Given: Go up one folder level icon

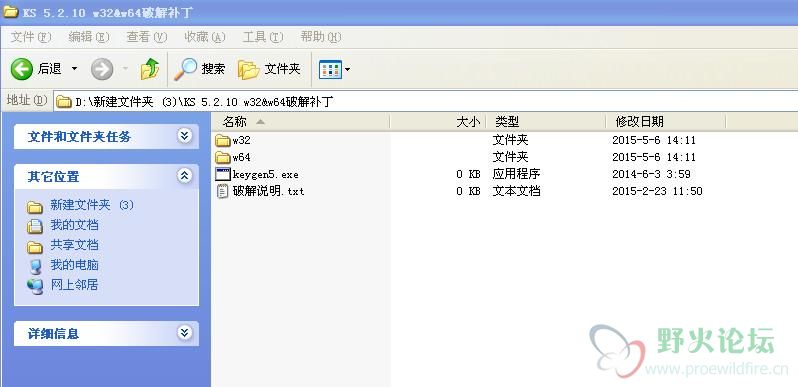Looking at the screenshot, I should pos(150,69).
